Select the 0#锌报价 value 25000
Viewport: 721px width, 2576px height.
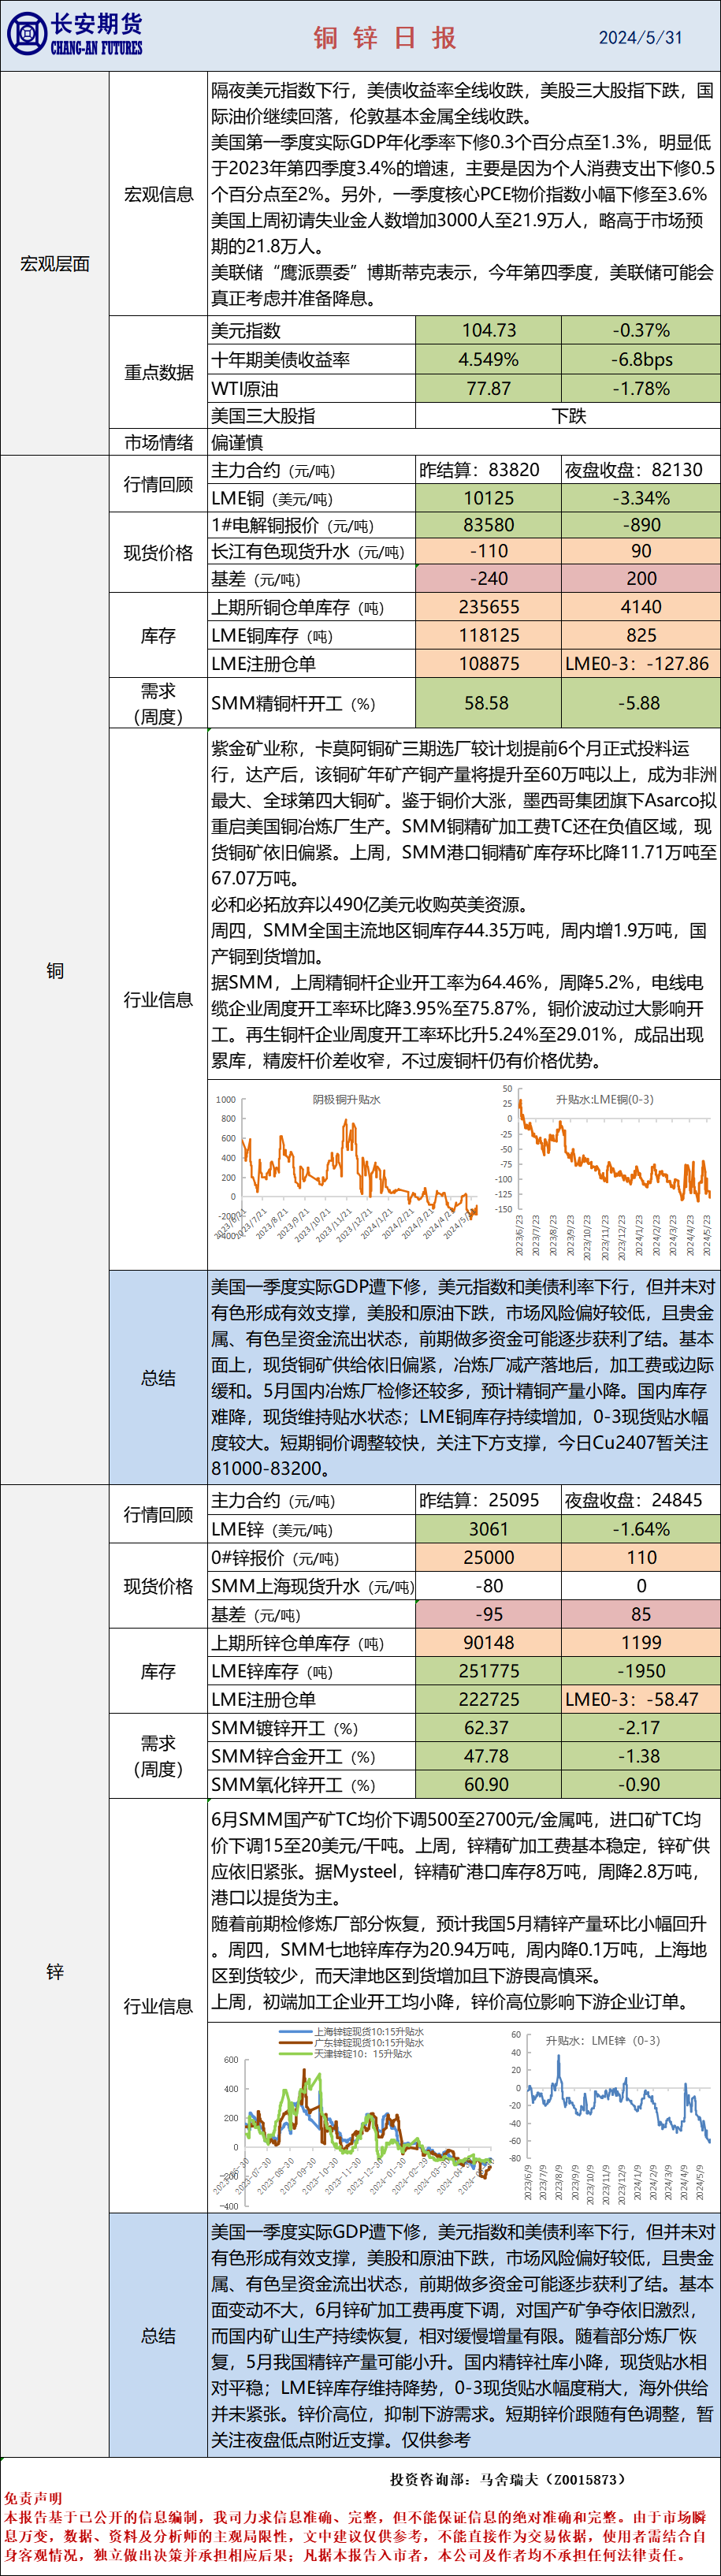pyautogui.click(x=488, y=1558)
